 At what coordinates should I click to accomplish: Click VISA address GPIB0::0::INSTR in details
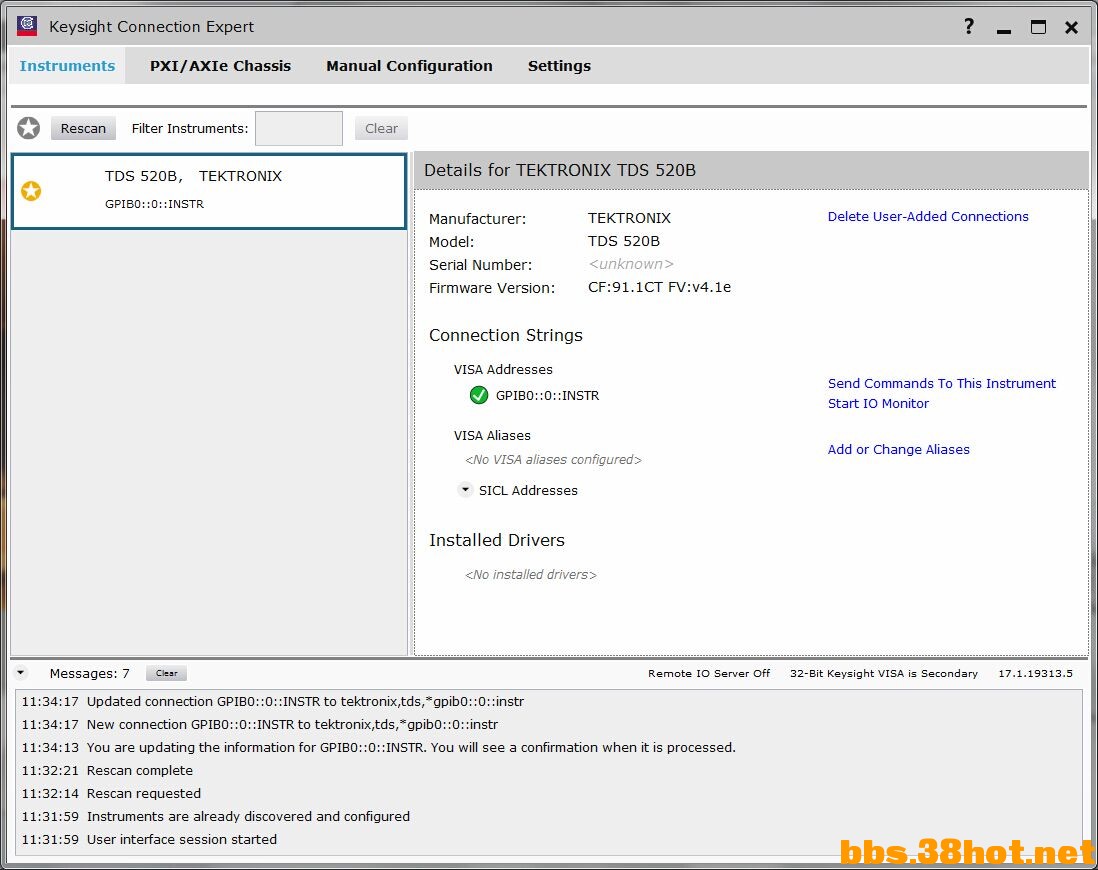coord(548,395)
